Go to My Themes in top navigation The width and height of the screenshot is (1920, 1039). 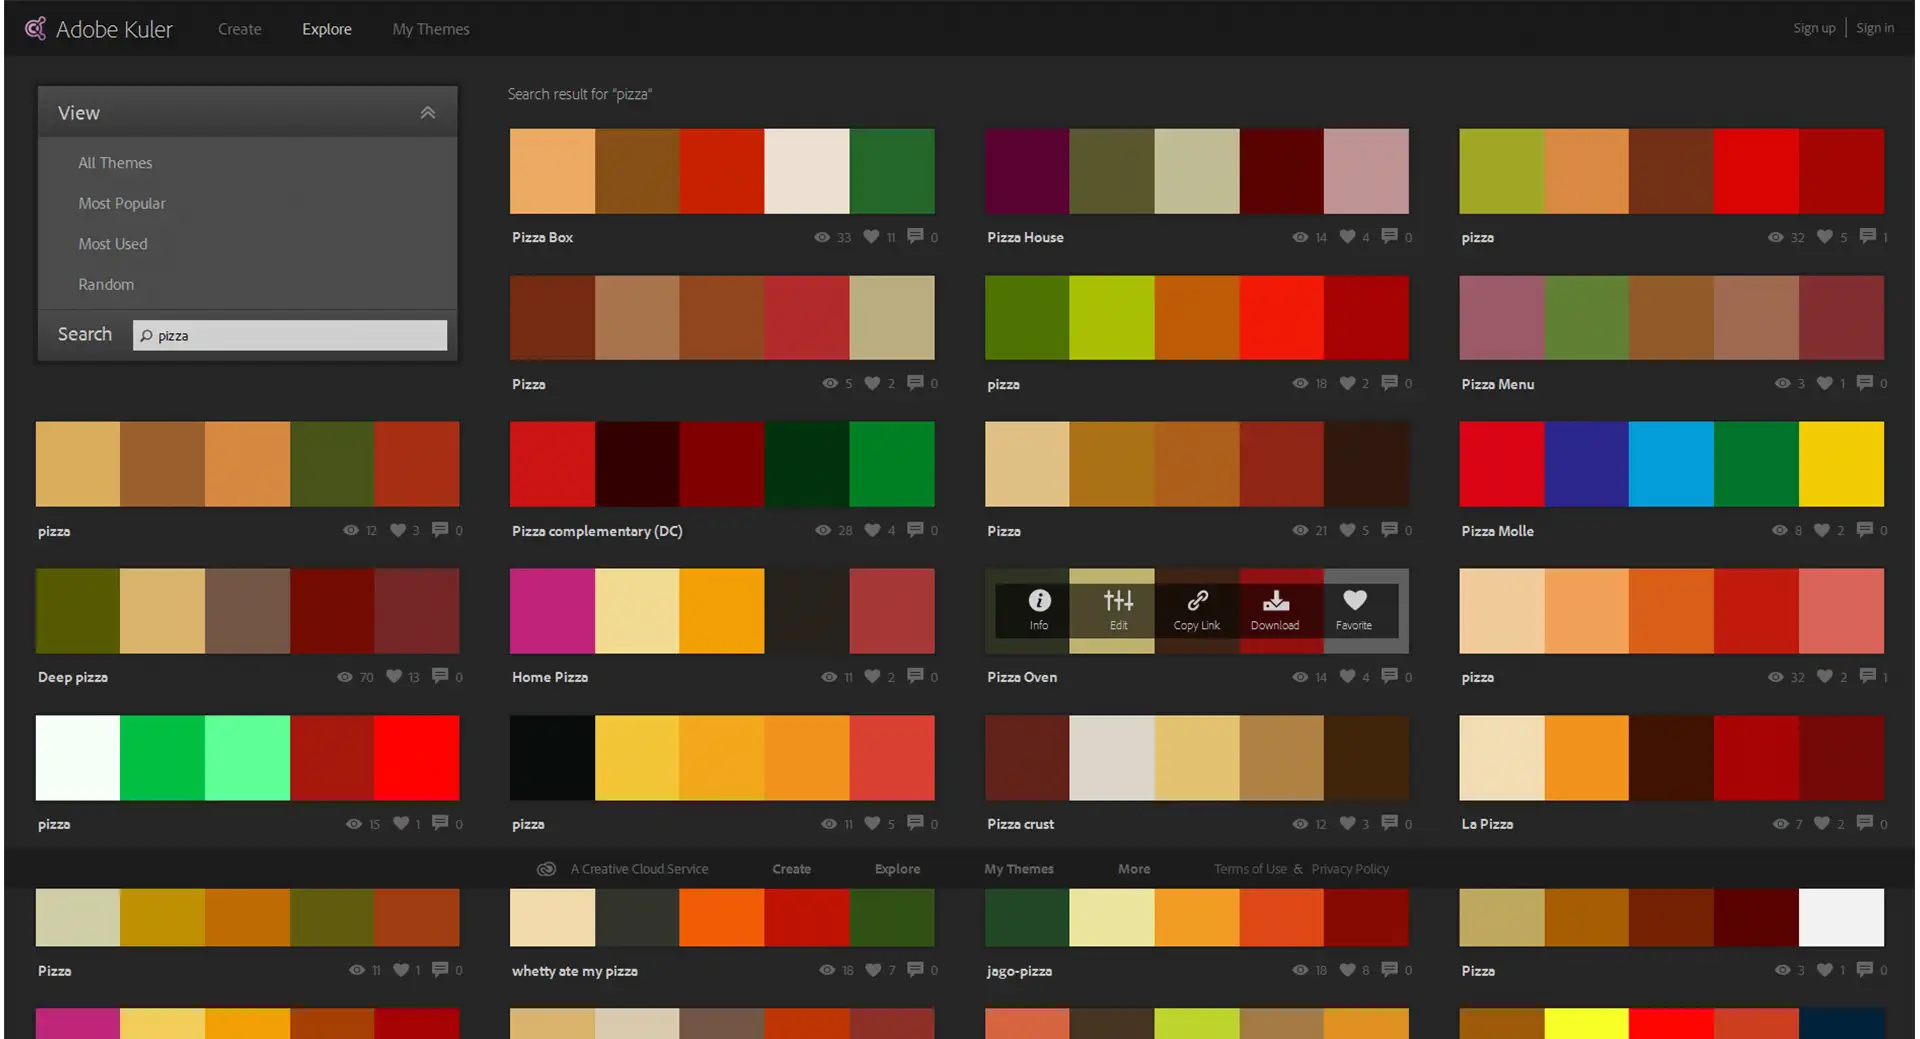pyautogui.click(x=431, y=29)
